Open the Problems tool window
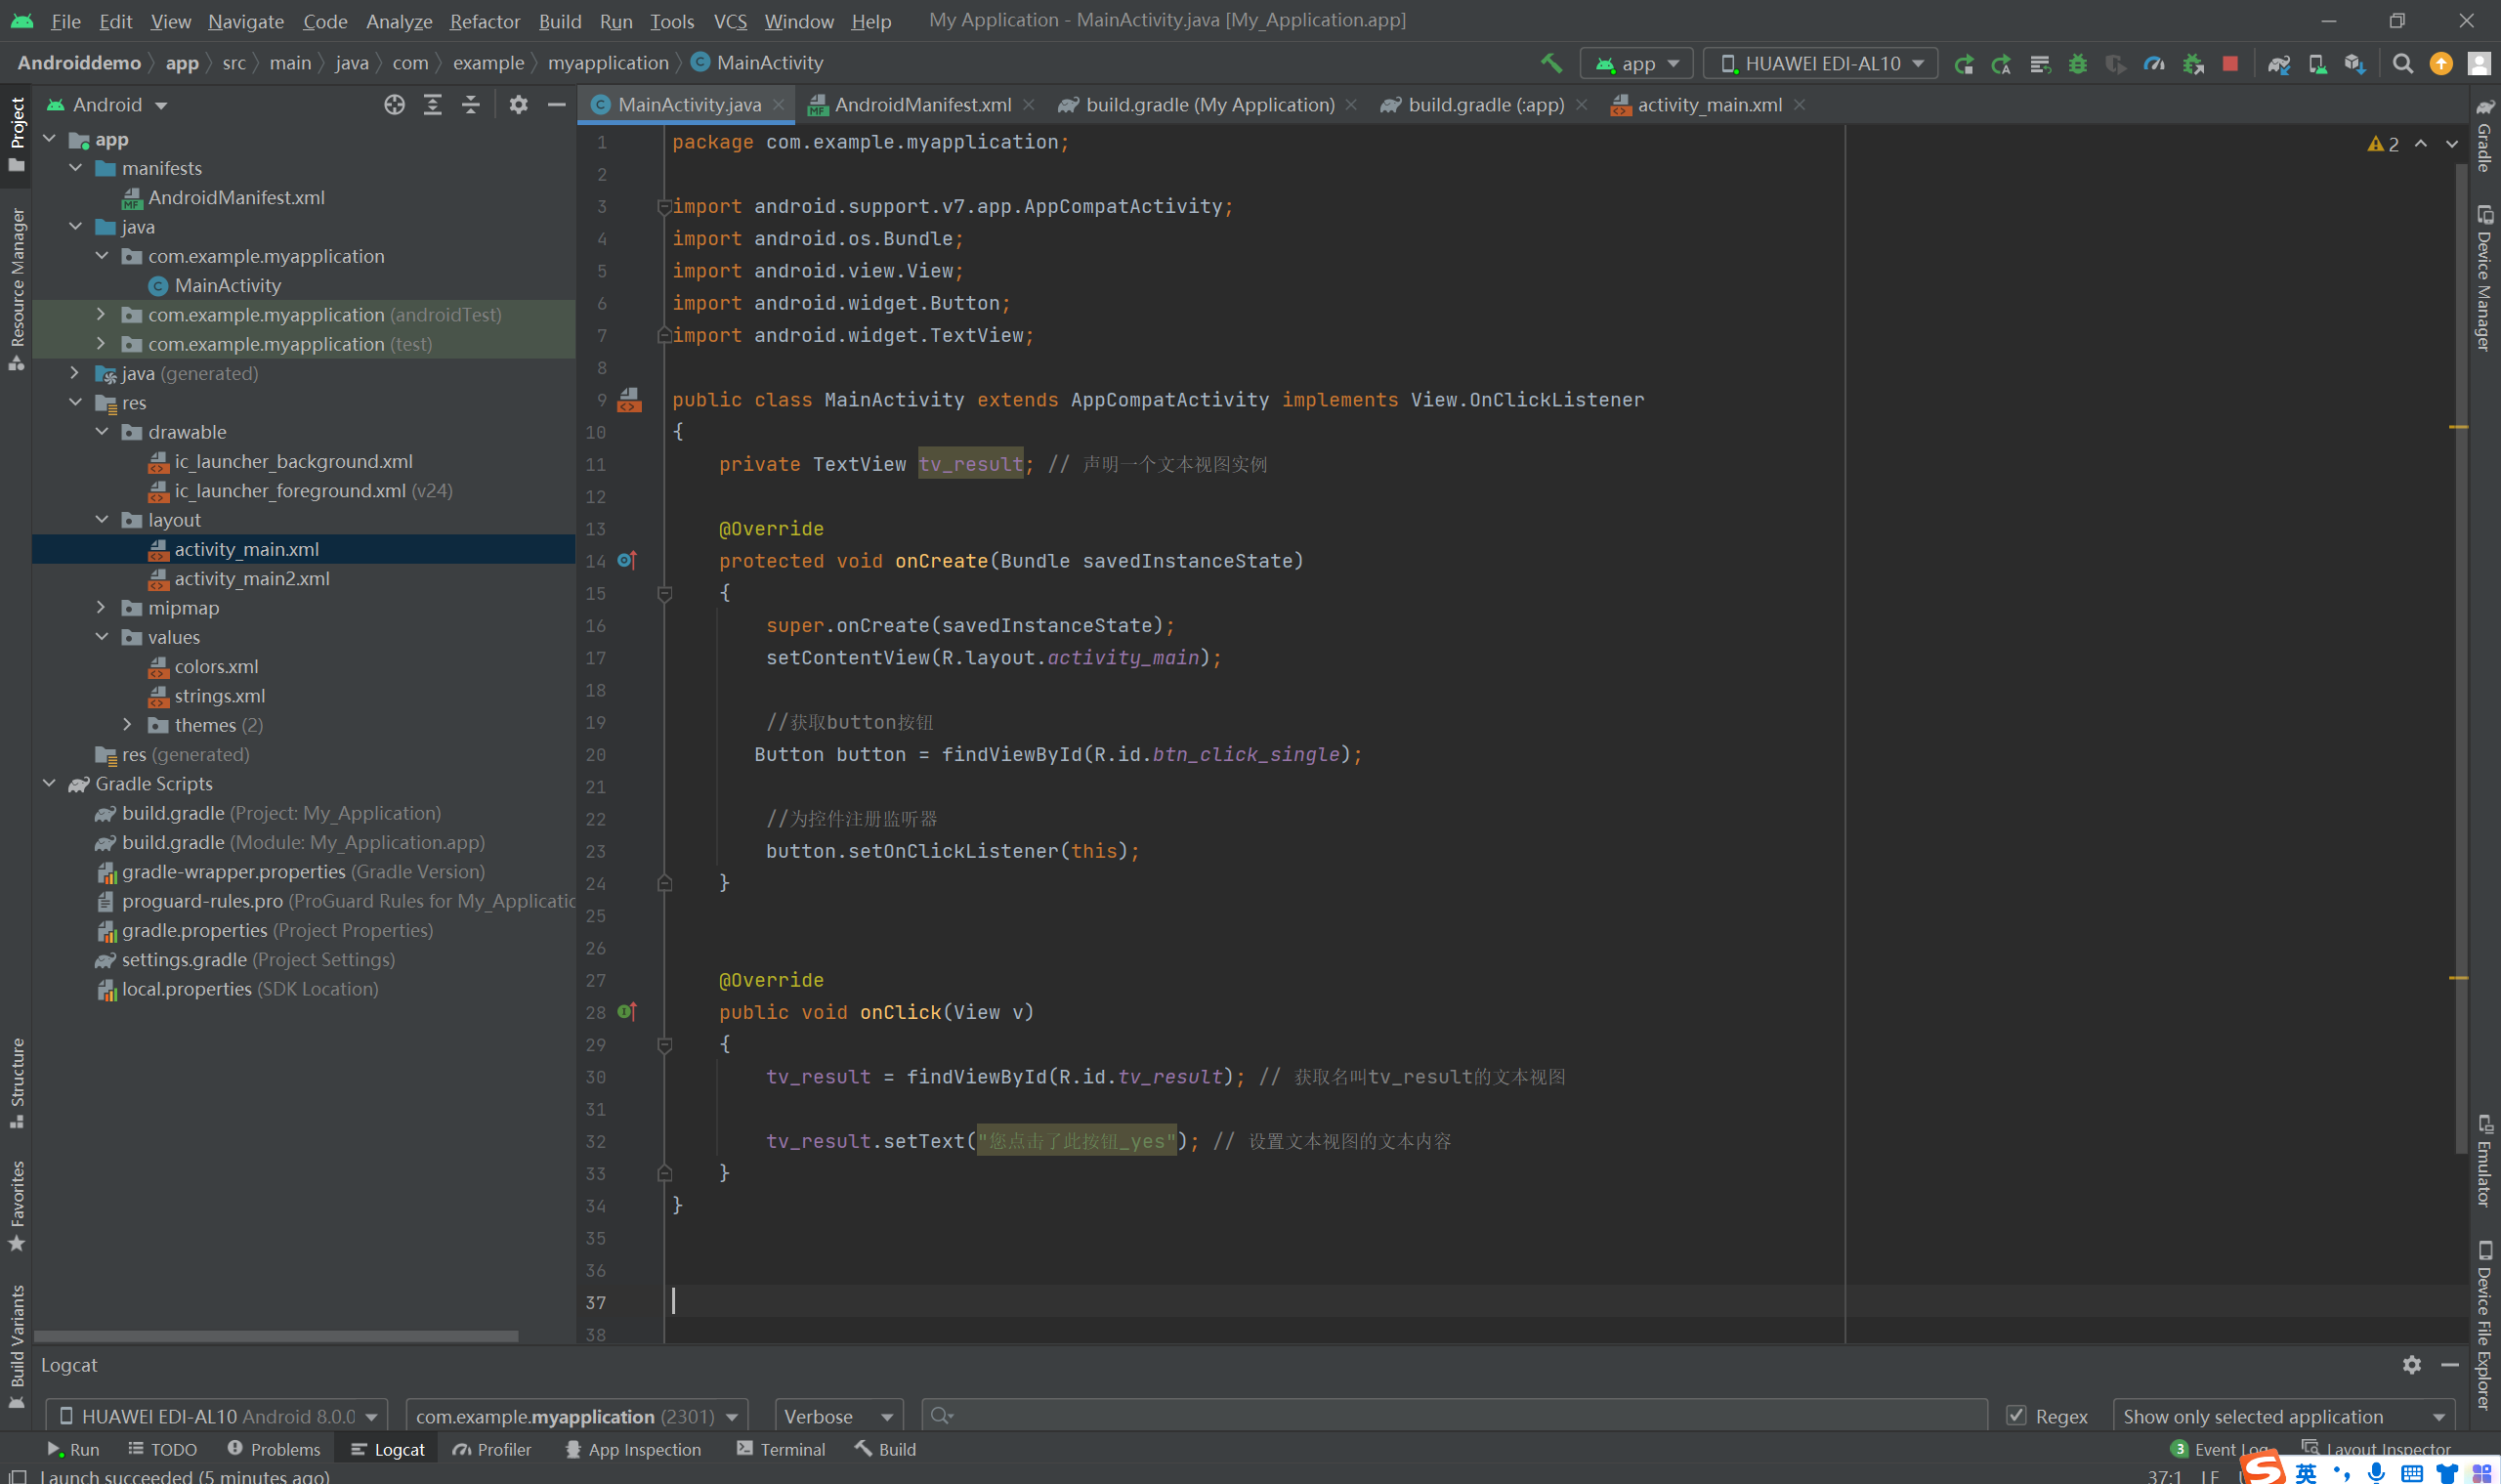The image size is (2501, 1484). point(274,1448)
